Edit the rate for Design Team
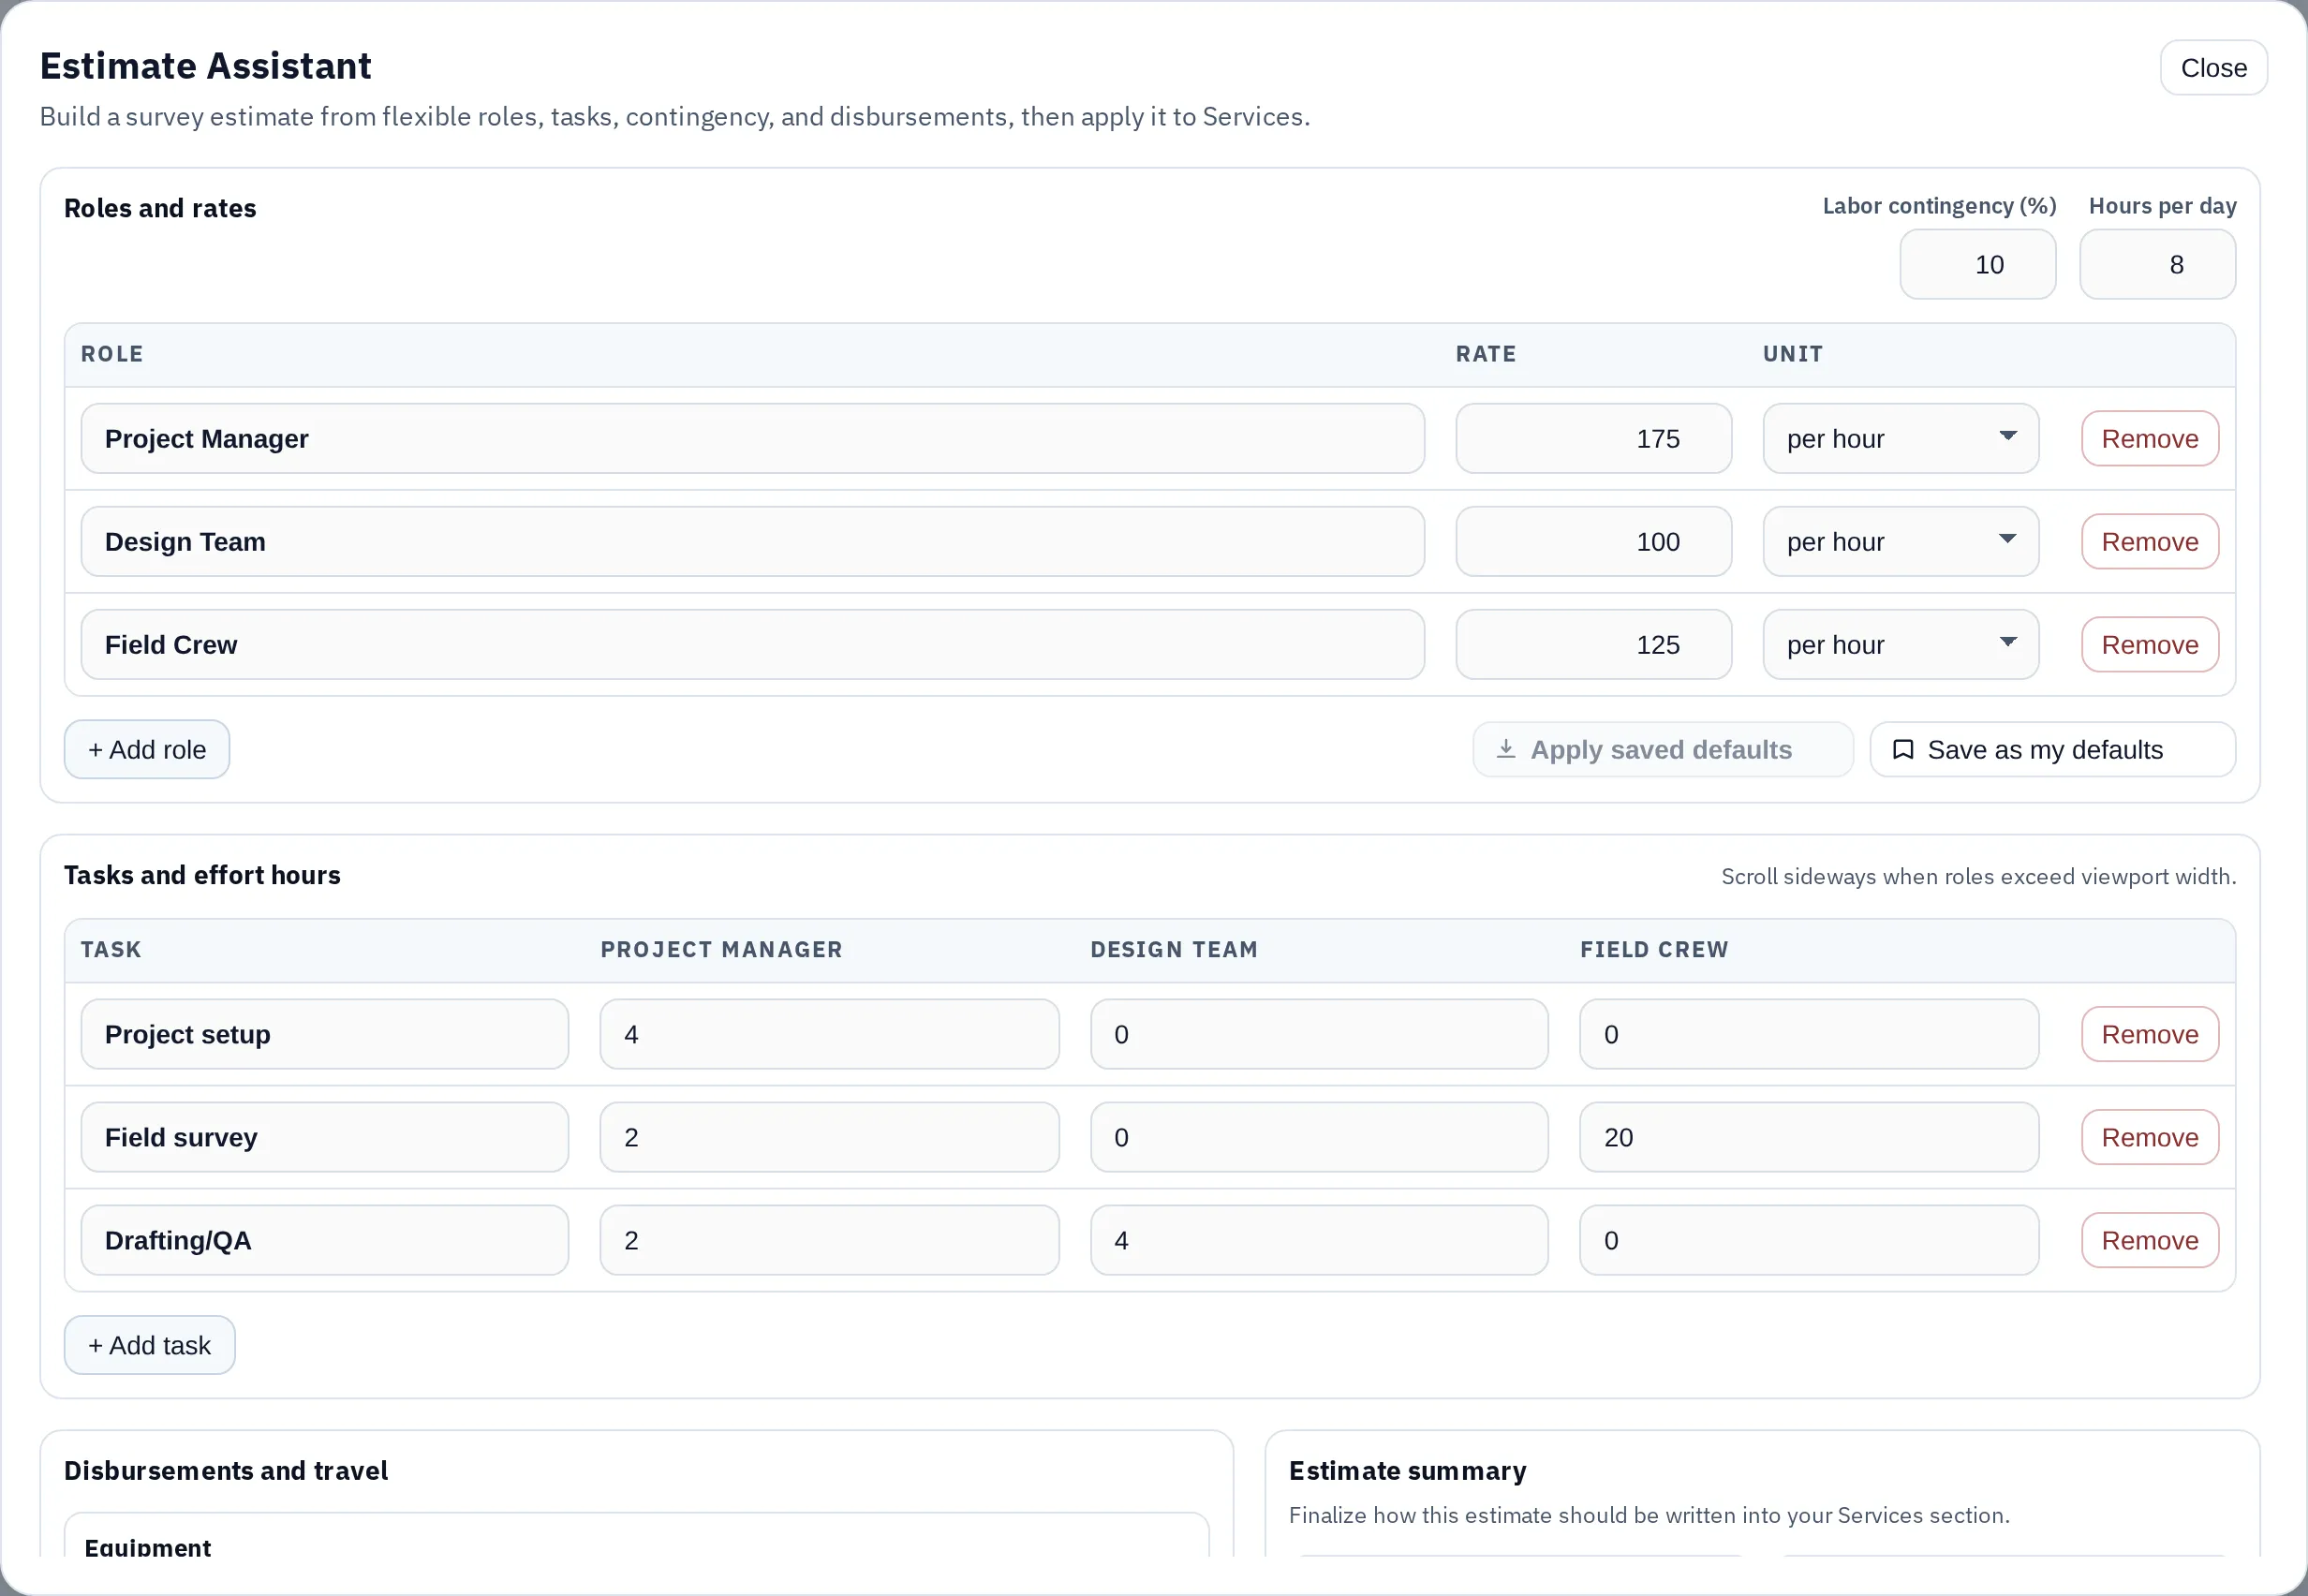Image resolution: width=2308 pixels, height=1596 pixels. [x=1592, y=541]
